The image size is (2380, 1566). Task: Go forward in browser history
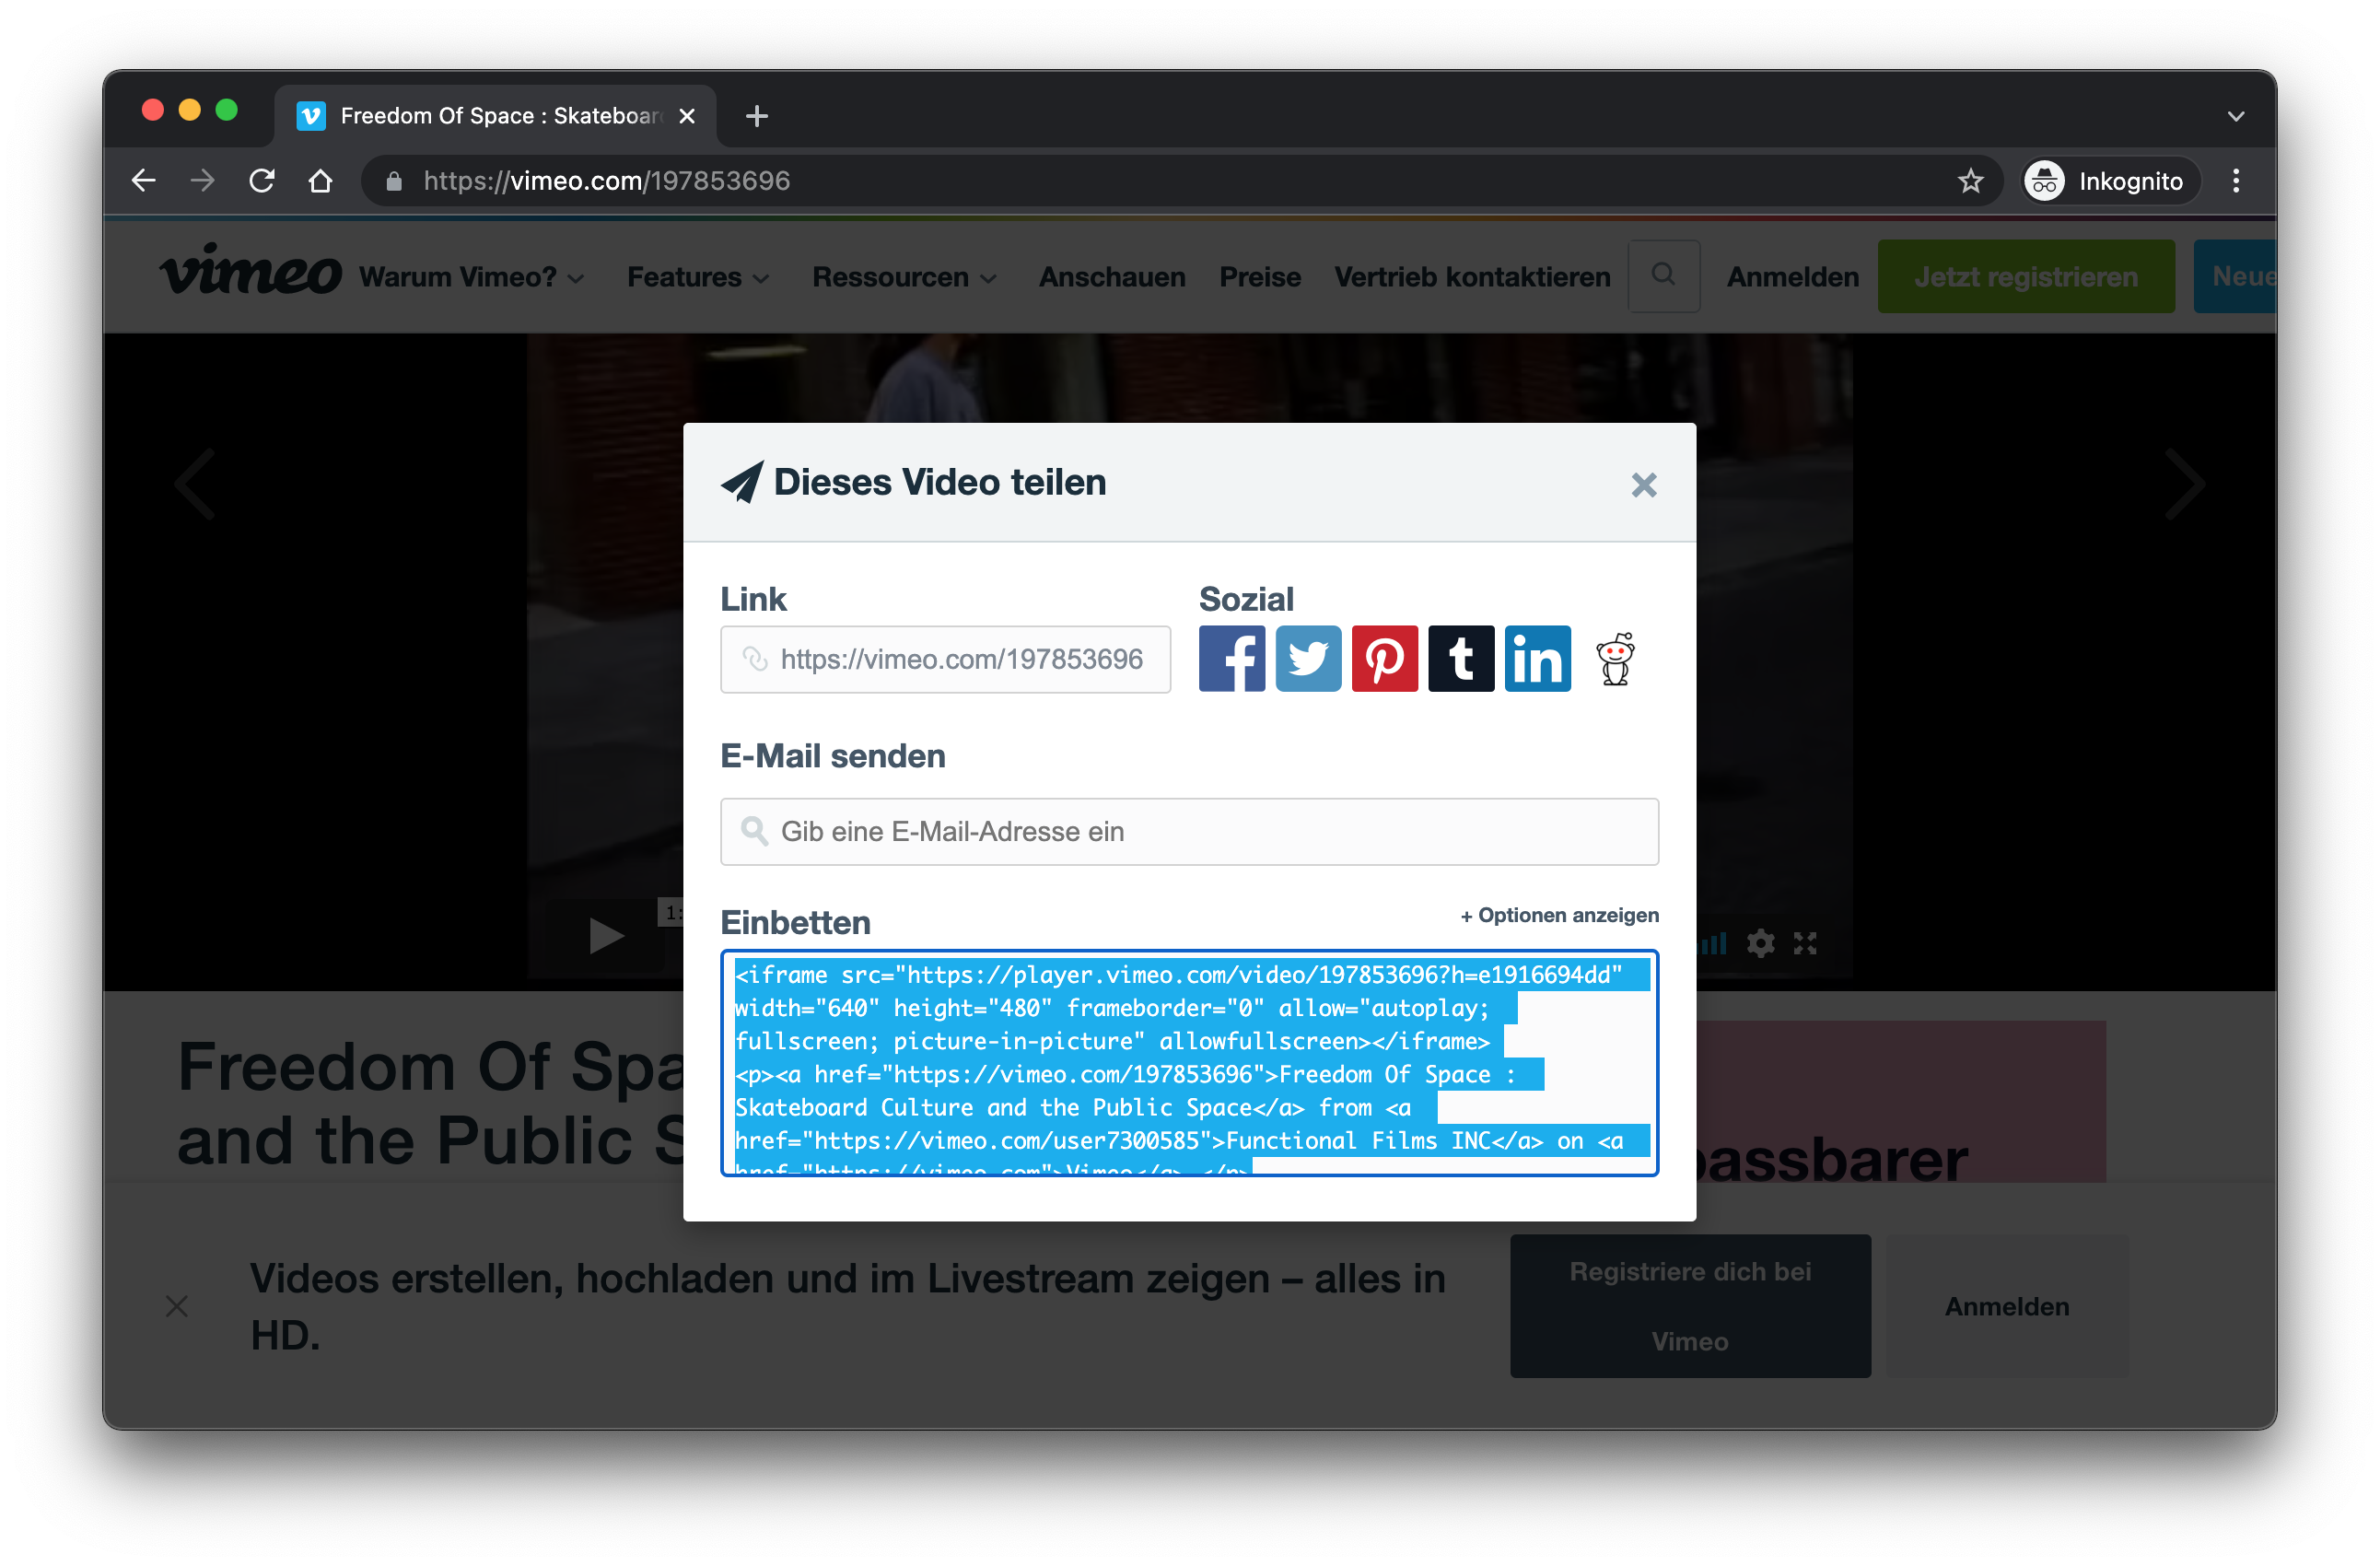[x=203, y=181]
